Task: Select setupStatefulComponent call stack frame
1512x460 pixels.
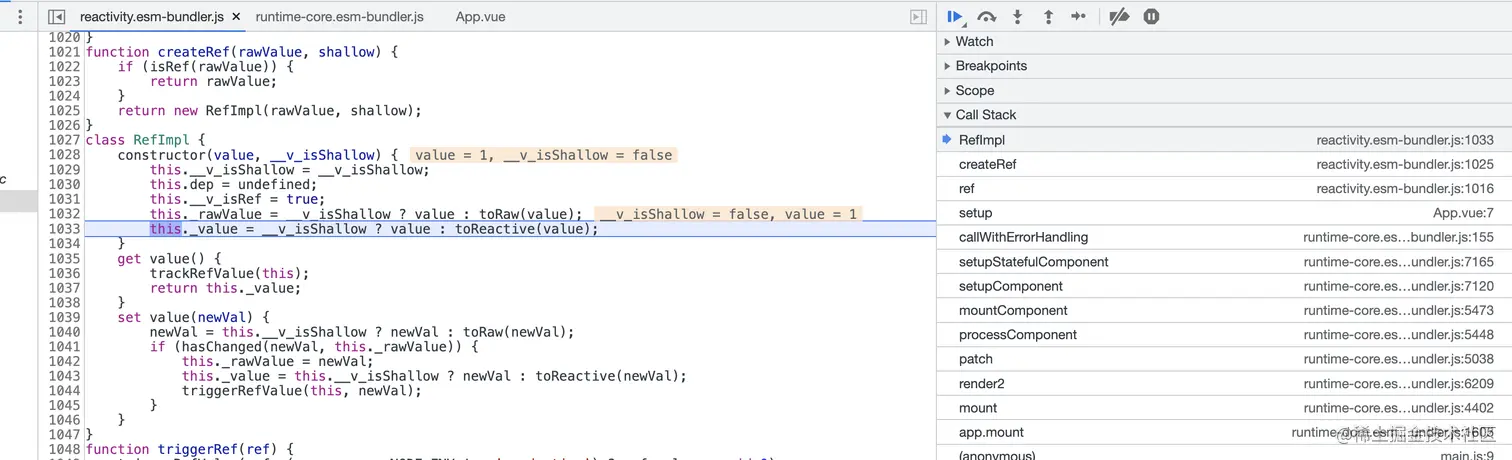Action: (1224, 262)
